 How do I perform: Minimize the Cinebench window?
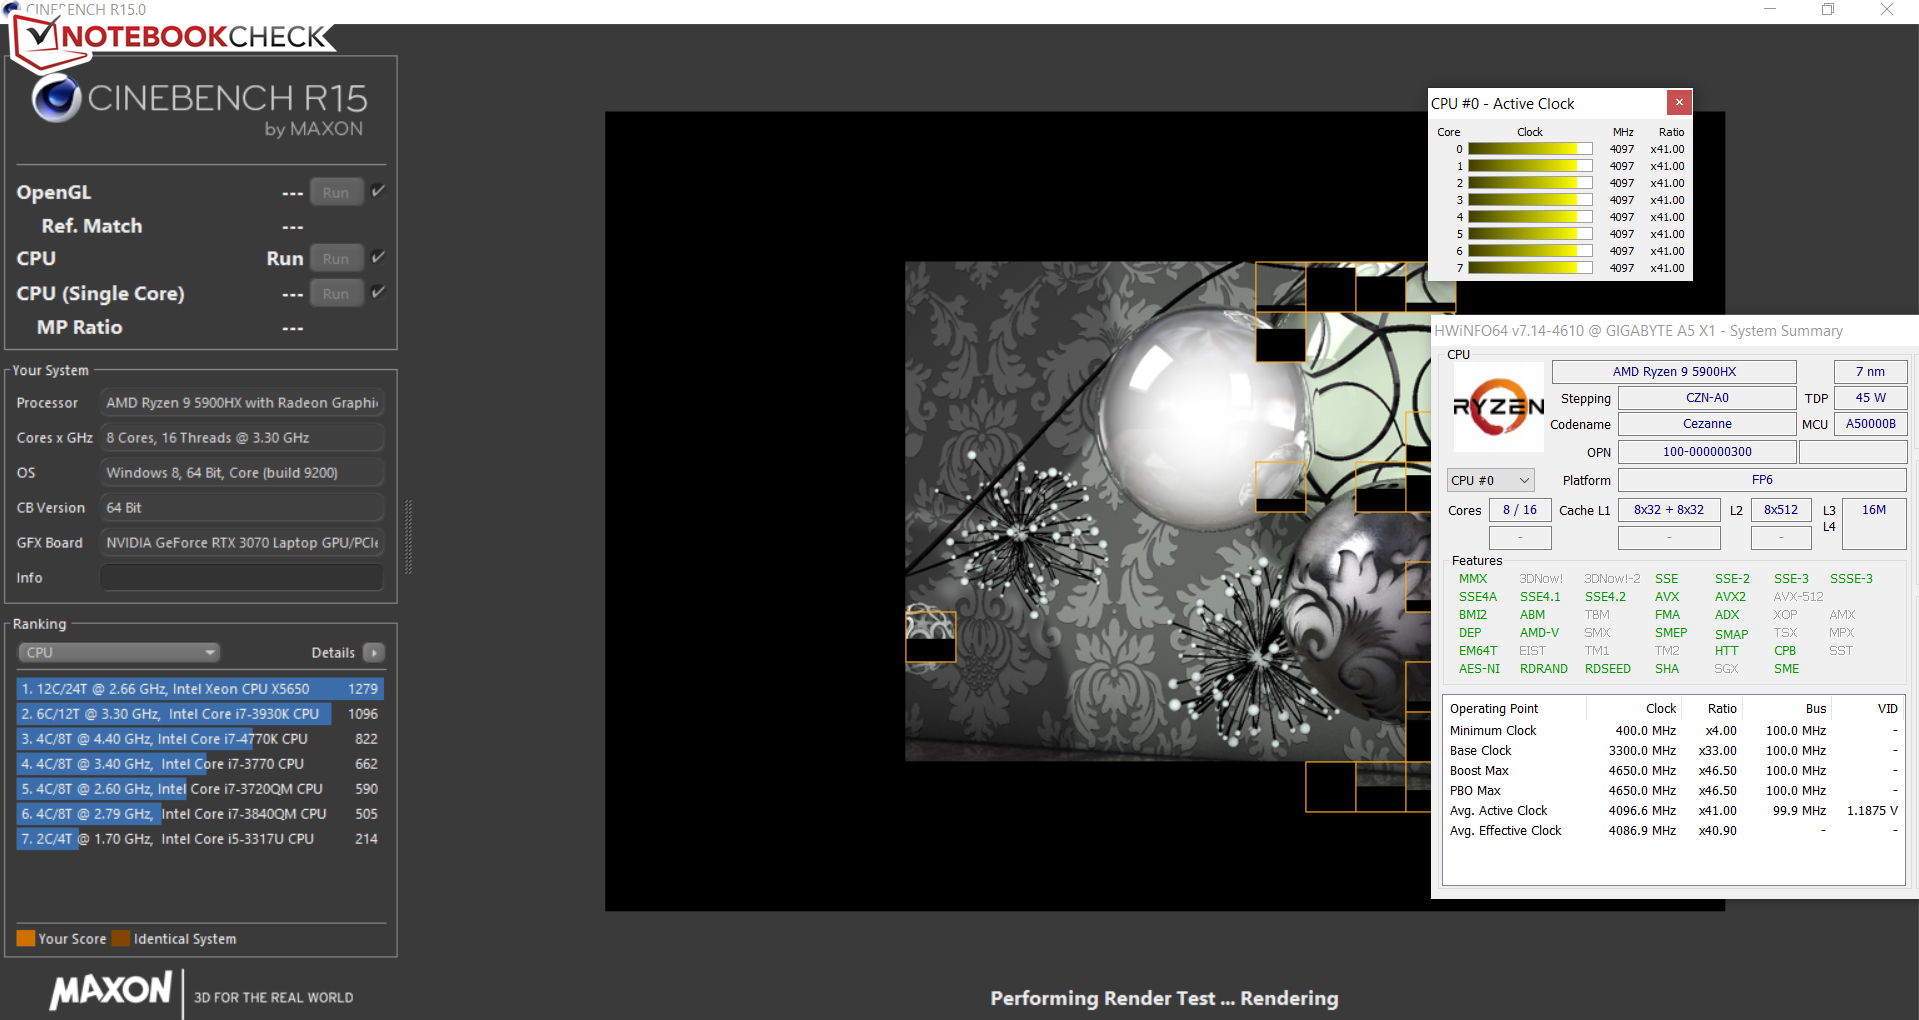click(1770, 9)
